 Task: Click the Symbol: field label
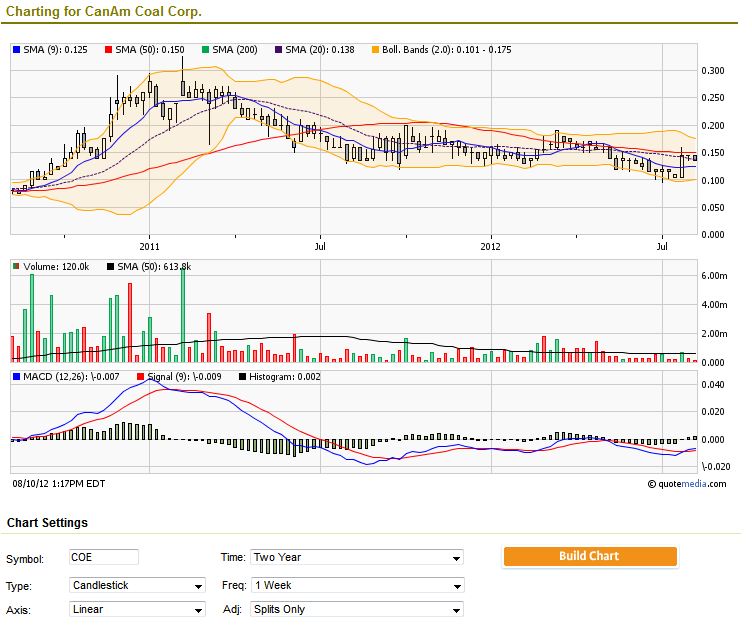[25, 559]
